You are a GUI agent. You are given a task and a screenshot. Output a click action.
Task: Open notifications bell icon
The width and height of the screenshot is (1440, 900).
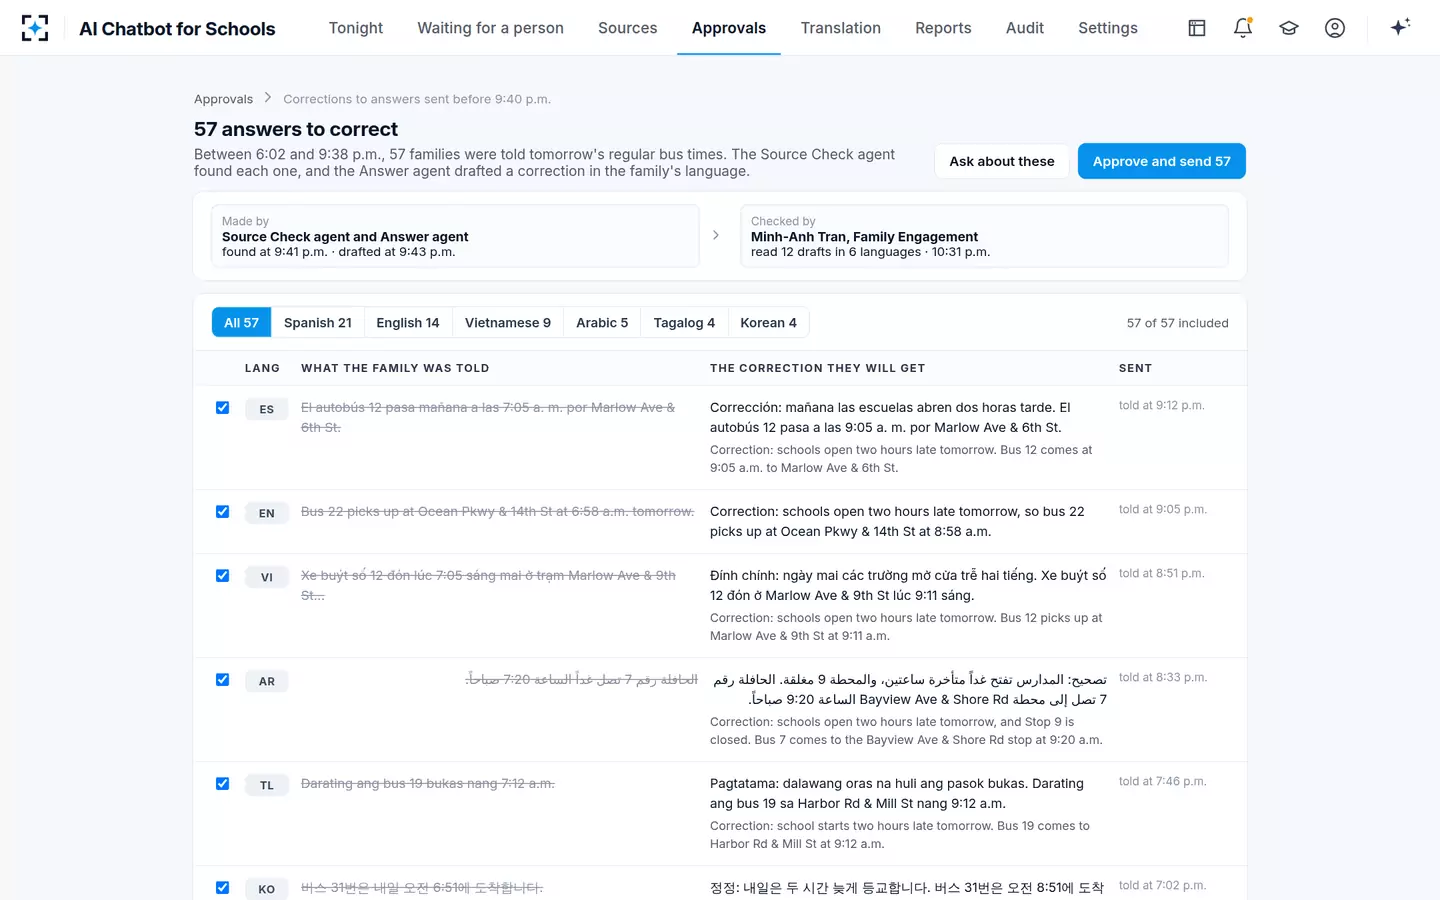(x=1243, y=28)
